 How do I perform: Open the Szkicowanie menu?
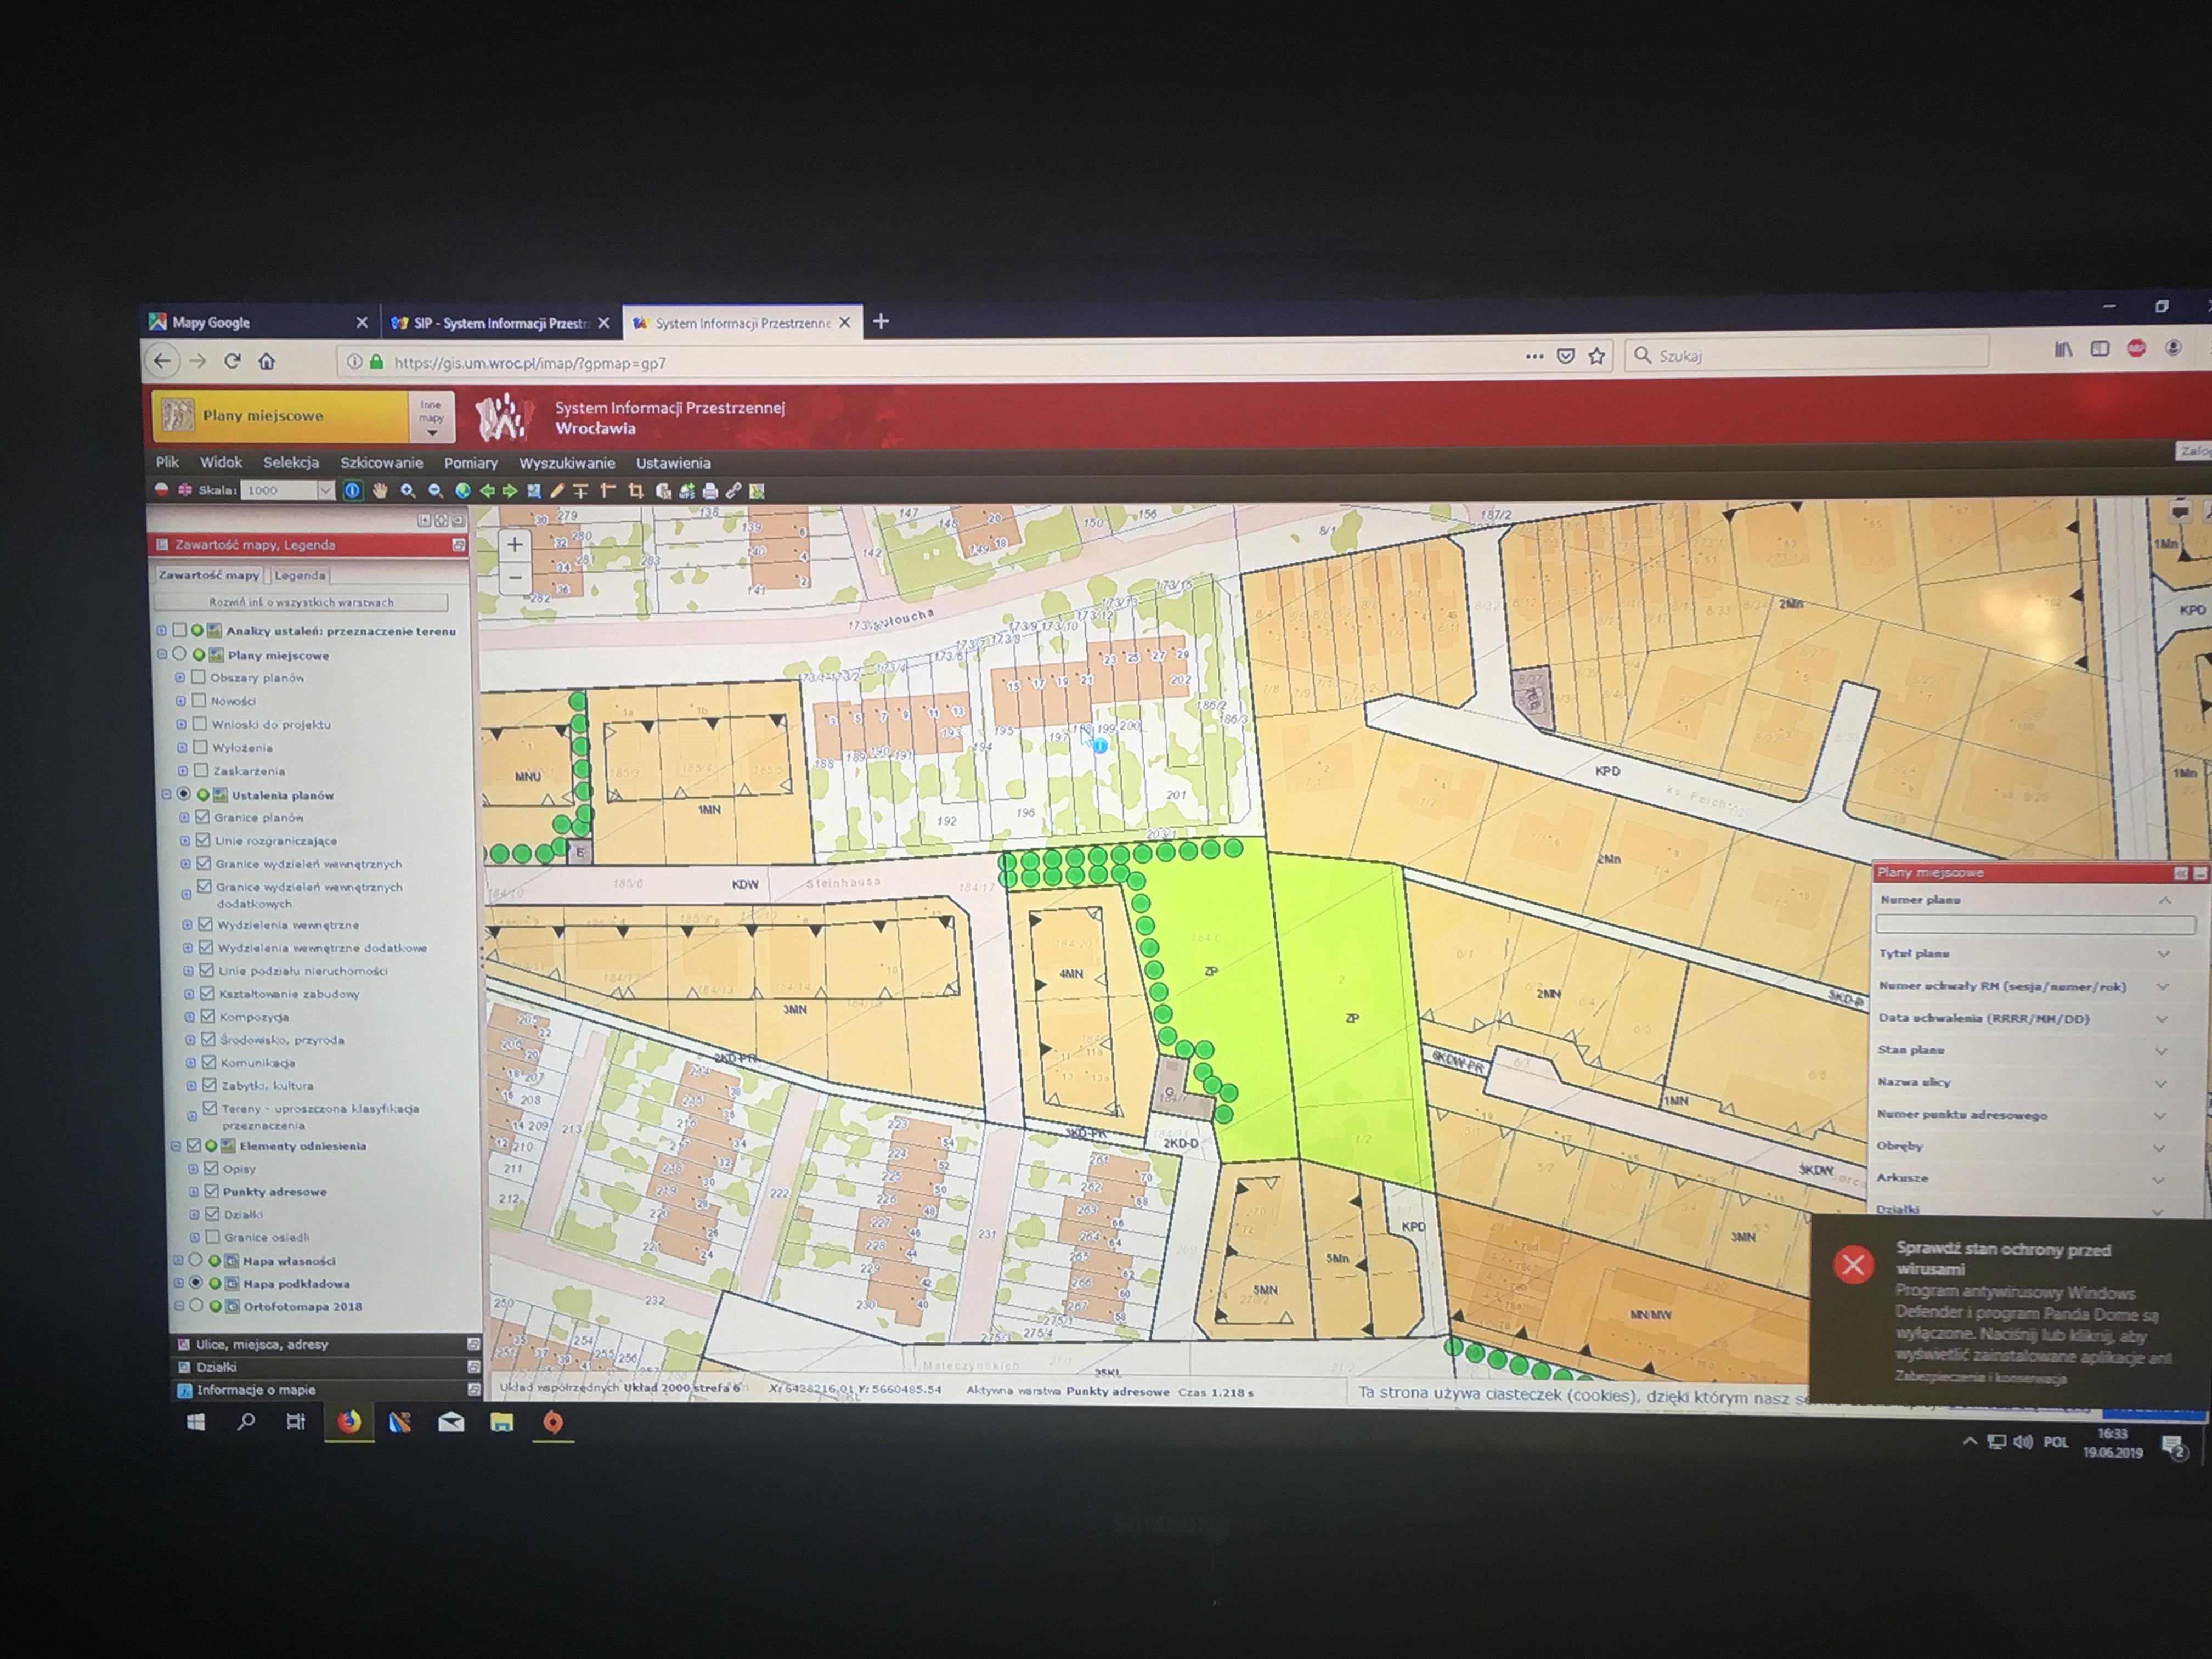coord(381,463)
